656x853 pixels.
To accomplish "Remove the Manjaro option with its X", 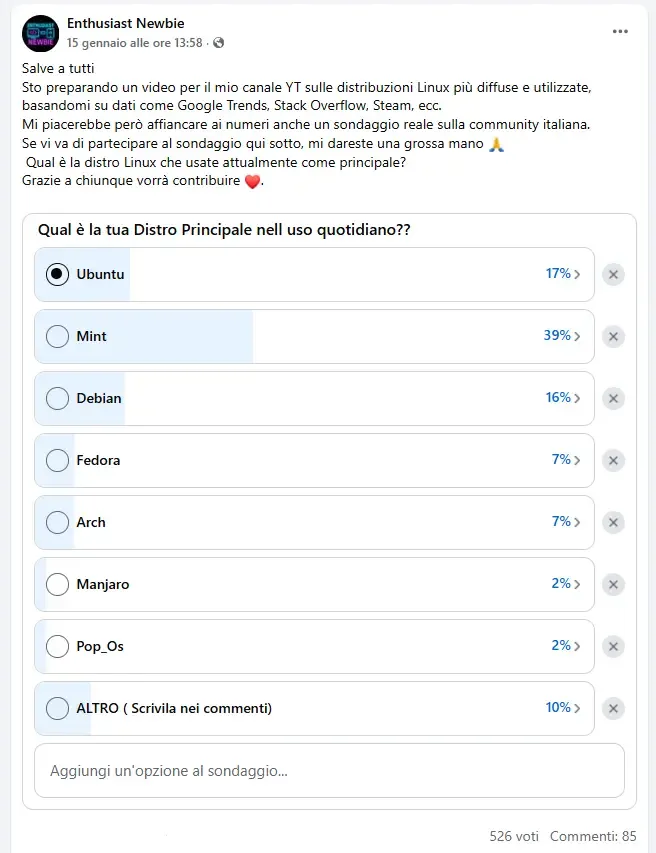I will coord(613,584).
